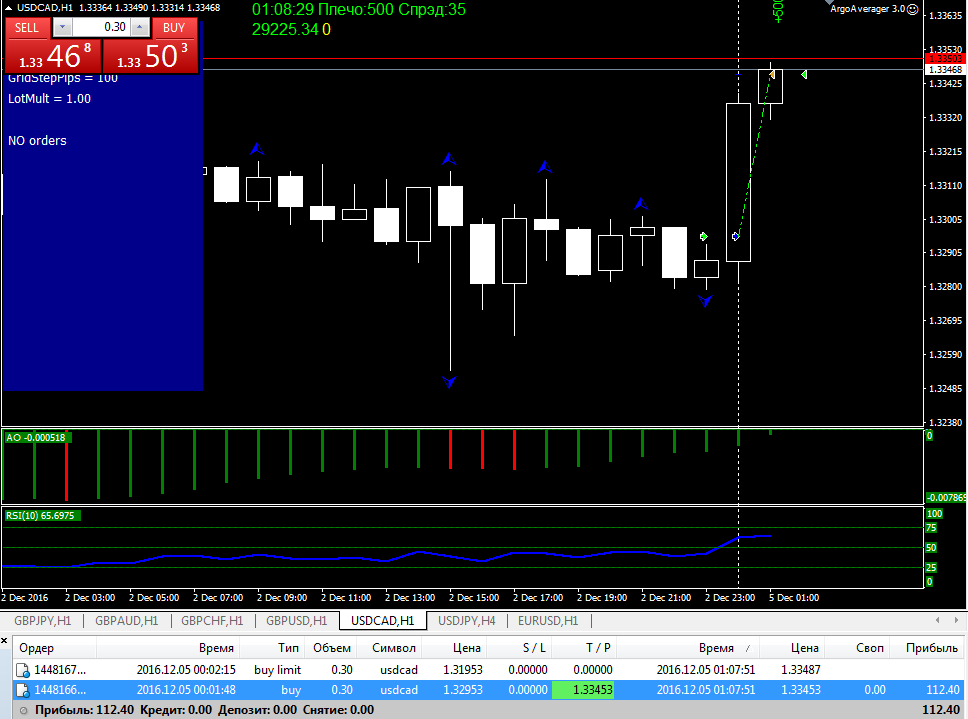Click the lowest blue down fractal arrow
The image size is (968, 719).
click(x=449, y=382)
